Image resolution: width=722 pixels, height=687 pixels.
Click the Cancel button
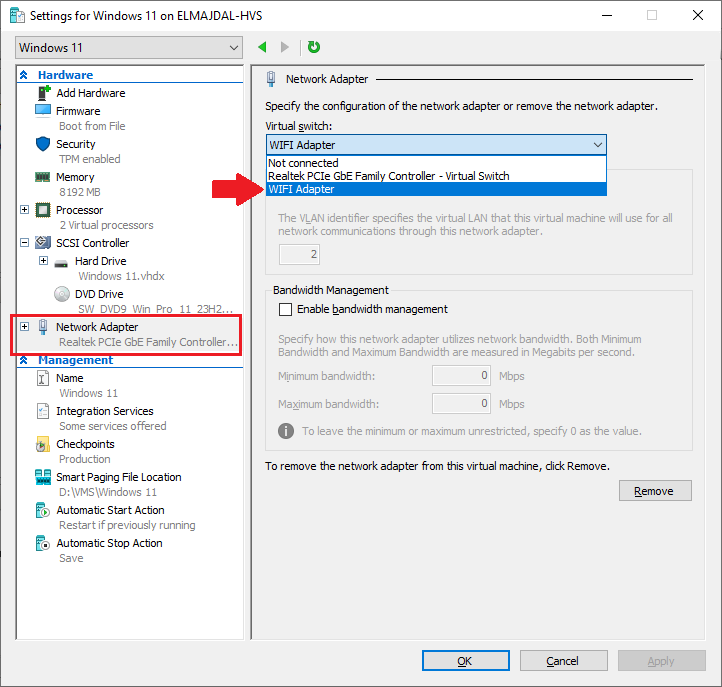[564, 661]
